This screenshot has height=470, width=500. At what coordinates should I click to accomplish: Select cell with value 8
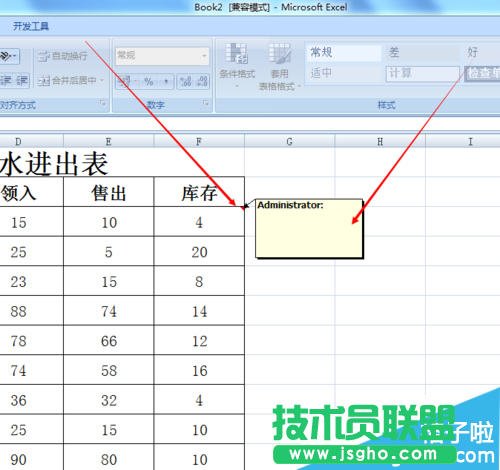pyautogui.click(x=199, y=281)
